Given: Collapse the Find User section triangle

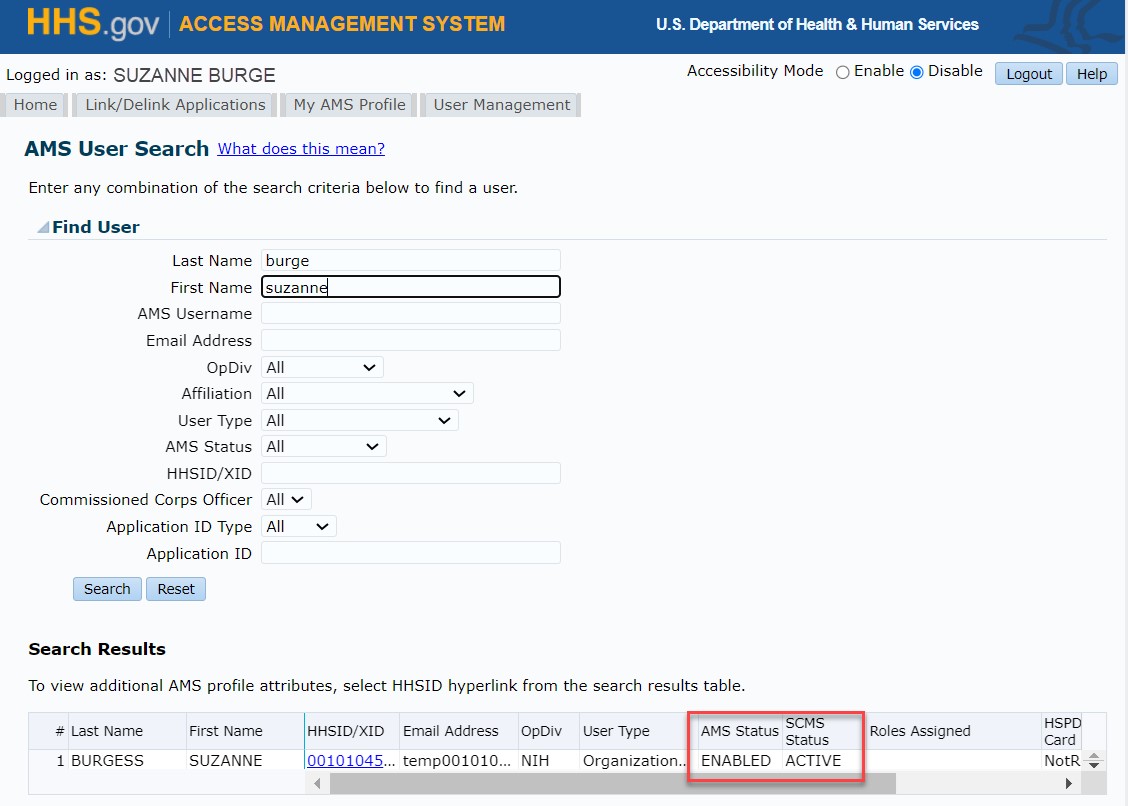Looking at the screenshot, I should tap(43, 228).
